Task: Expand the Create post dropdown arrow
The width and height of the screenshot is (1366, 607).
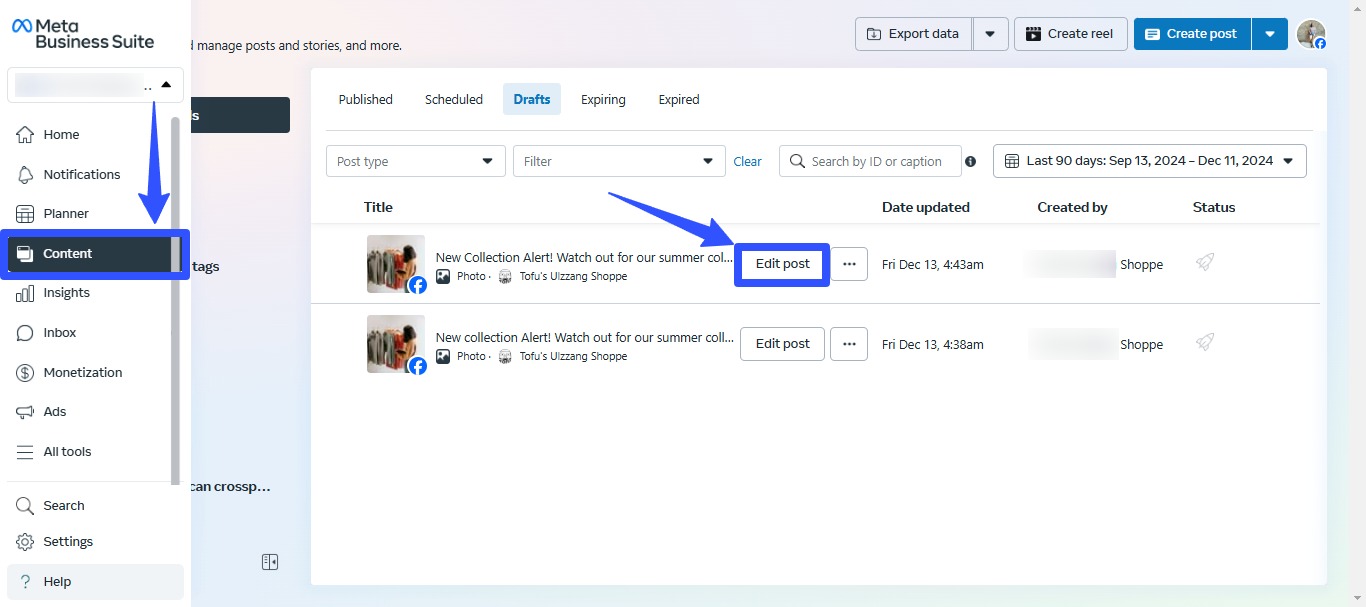Action: point(1270,34)
